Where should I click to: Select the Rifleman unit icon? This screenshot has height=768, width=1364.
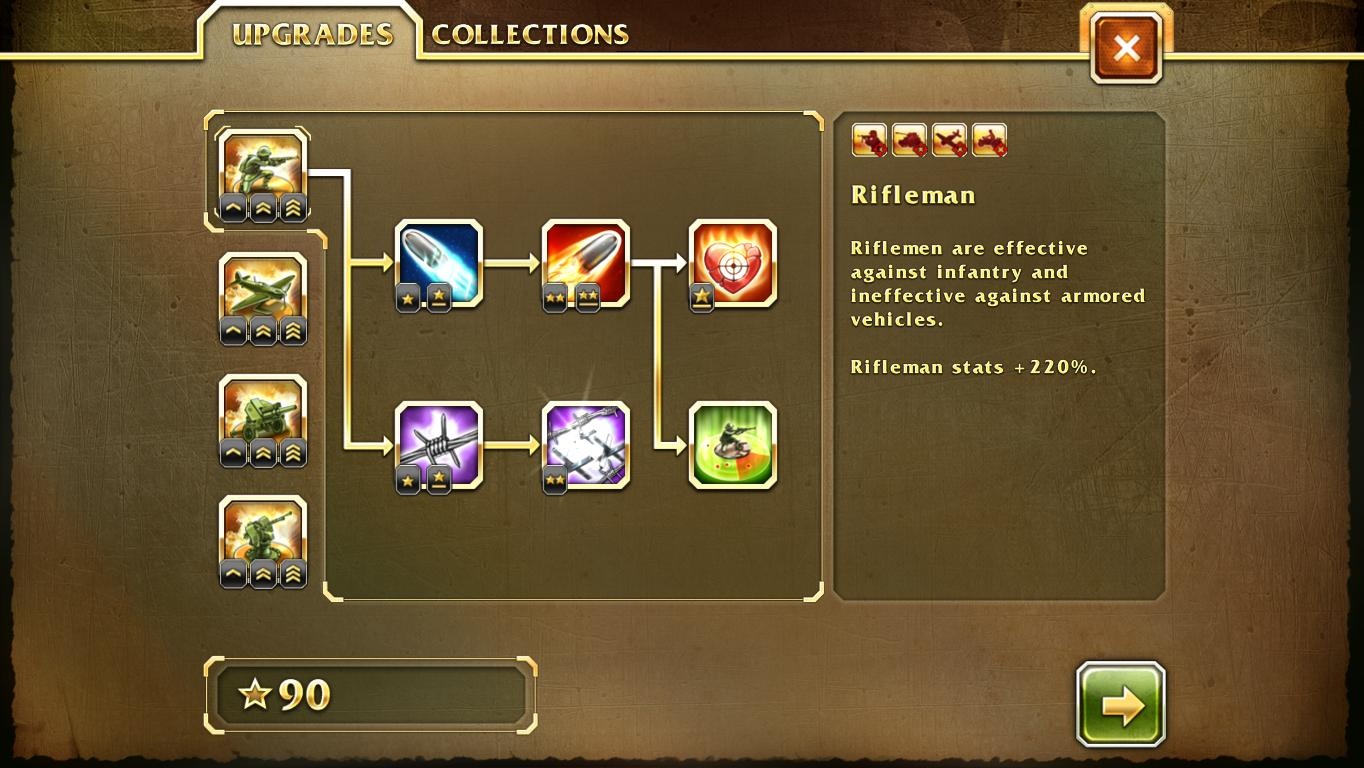pyautogui.click(x=263, y=165)
